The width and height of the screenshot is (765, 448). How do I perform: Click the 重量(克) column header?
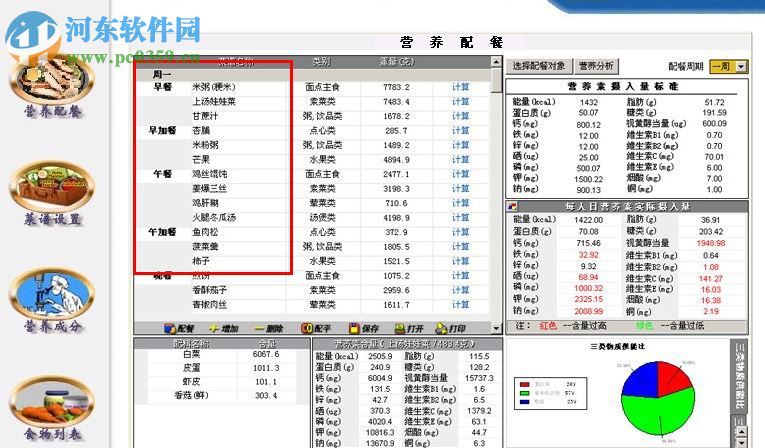pos(396,62)
